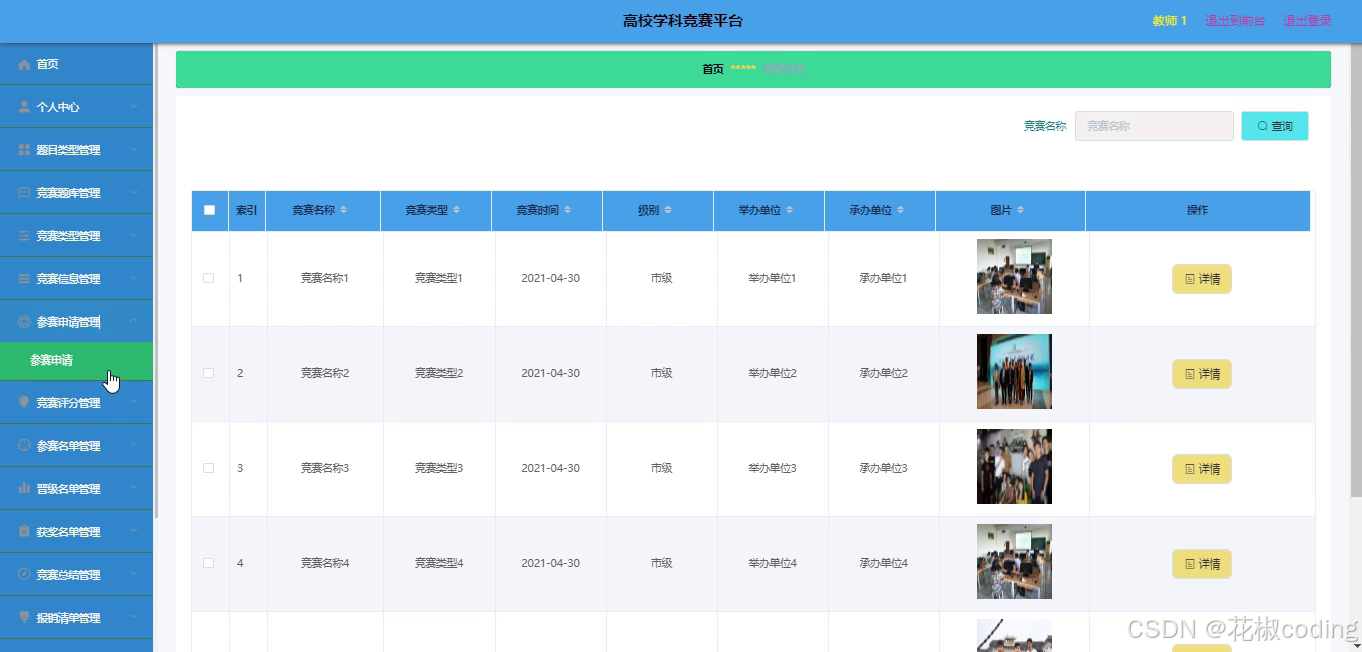Open the image thumbnail in row 3
The width and height of the screenshot is (1362, 652).
click(1014, 467)
